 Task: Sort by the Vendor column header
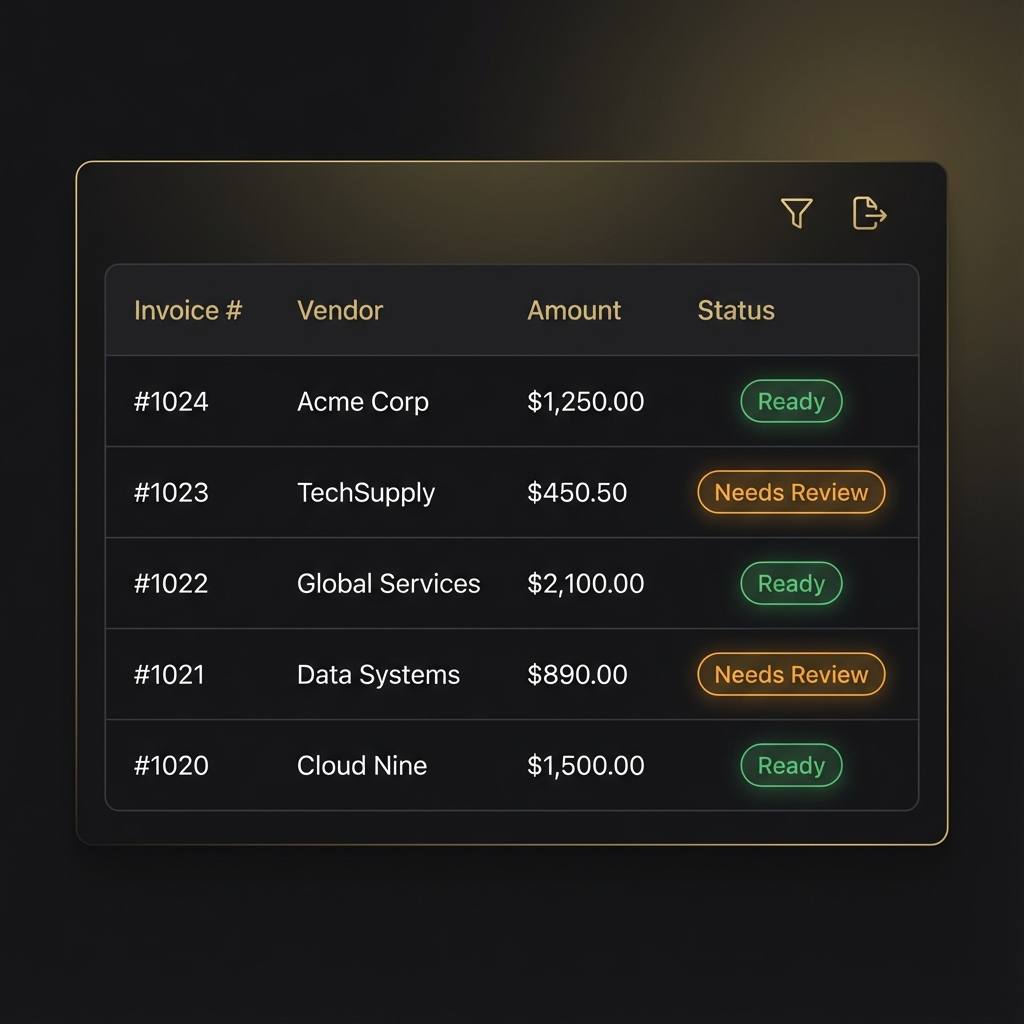click(x=340, y=310)
